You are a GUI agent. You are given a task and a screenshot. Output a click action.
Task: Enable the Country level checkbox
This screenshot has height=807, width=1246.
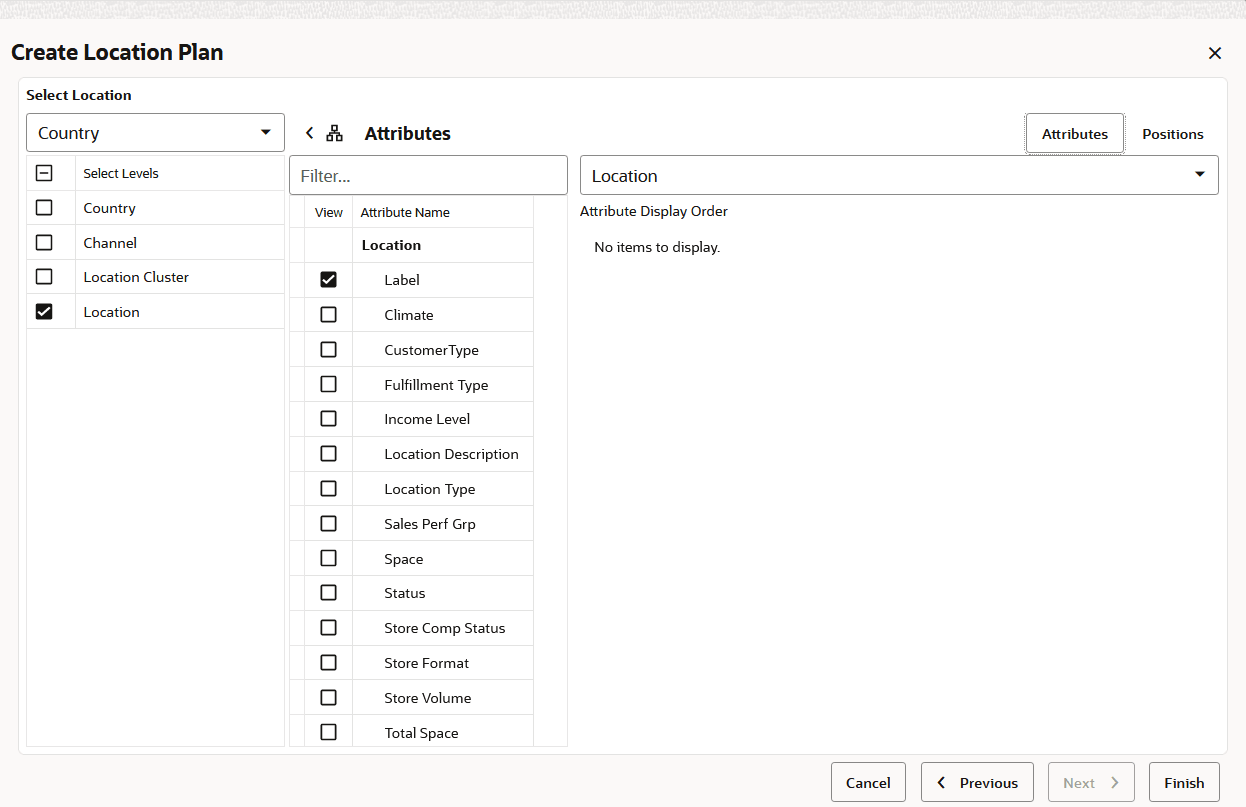(44, 207)
